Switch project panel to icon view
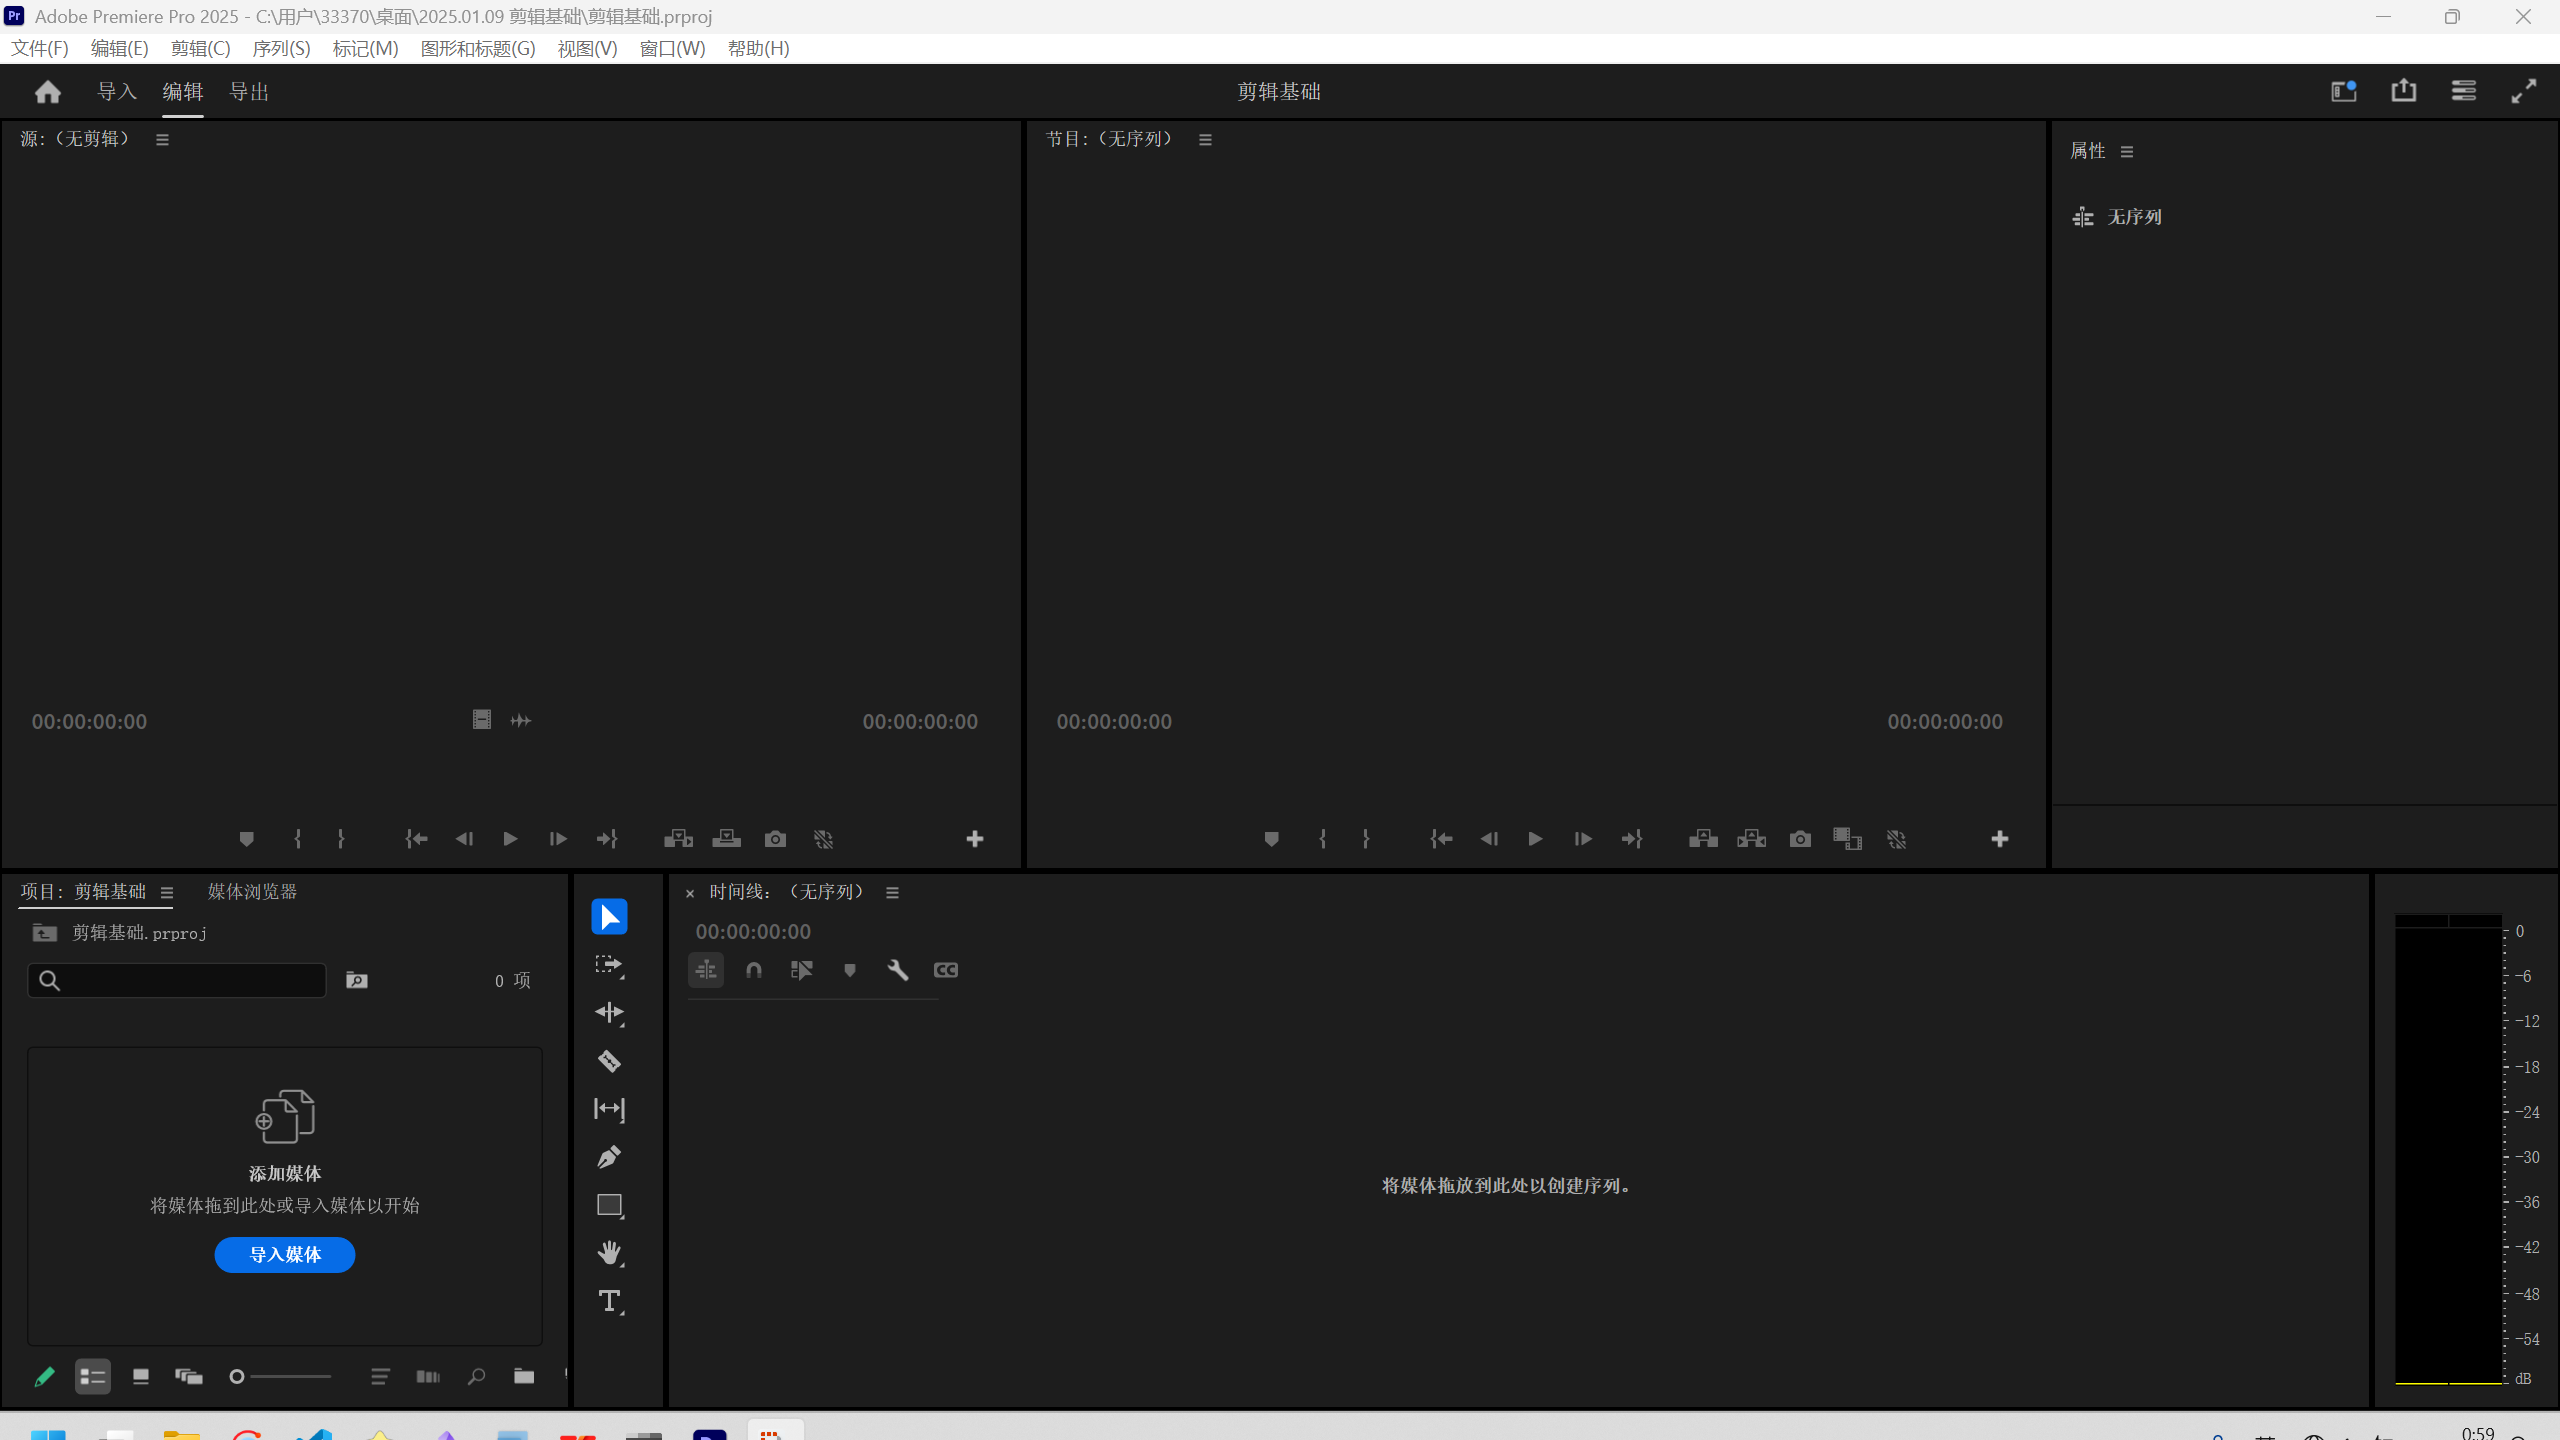Image resolution: width=2560 pixels, height=1440 pixels. click(x=141, y=1377)
